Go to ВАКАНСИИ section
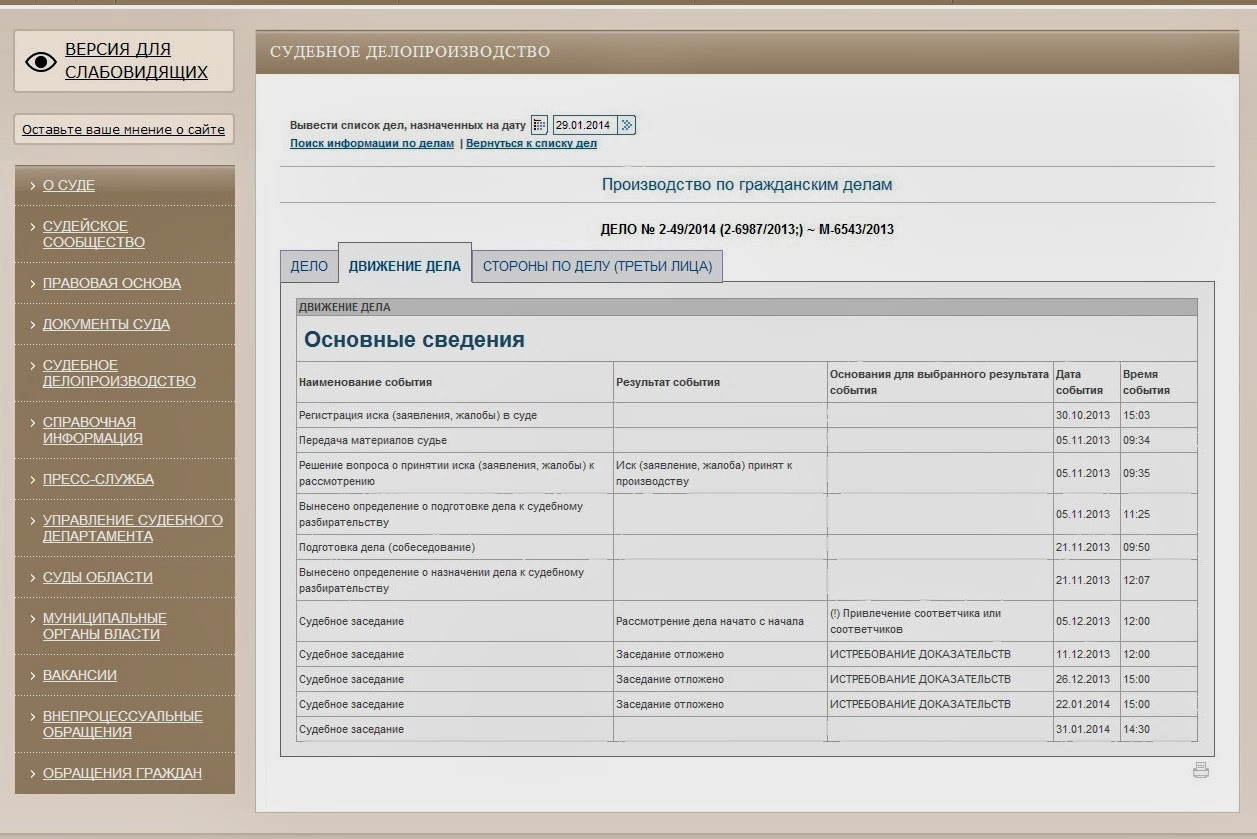Viewport: 1257px width, 839px height. click(80, 675)
